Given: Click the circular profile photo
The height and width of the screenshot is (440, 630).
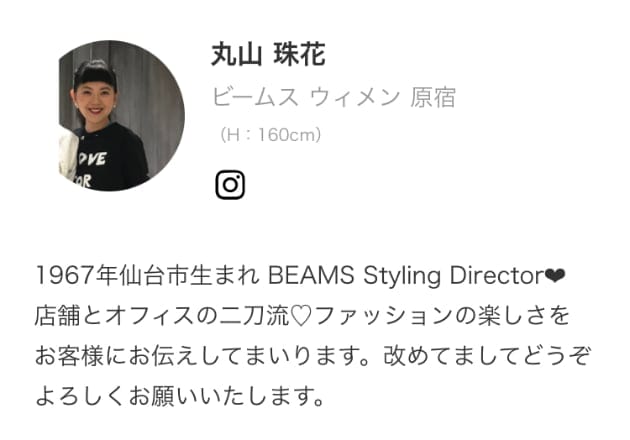Looking at the screenshot, I should click(x=122, y=116).
